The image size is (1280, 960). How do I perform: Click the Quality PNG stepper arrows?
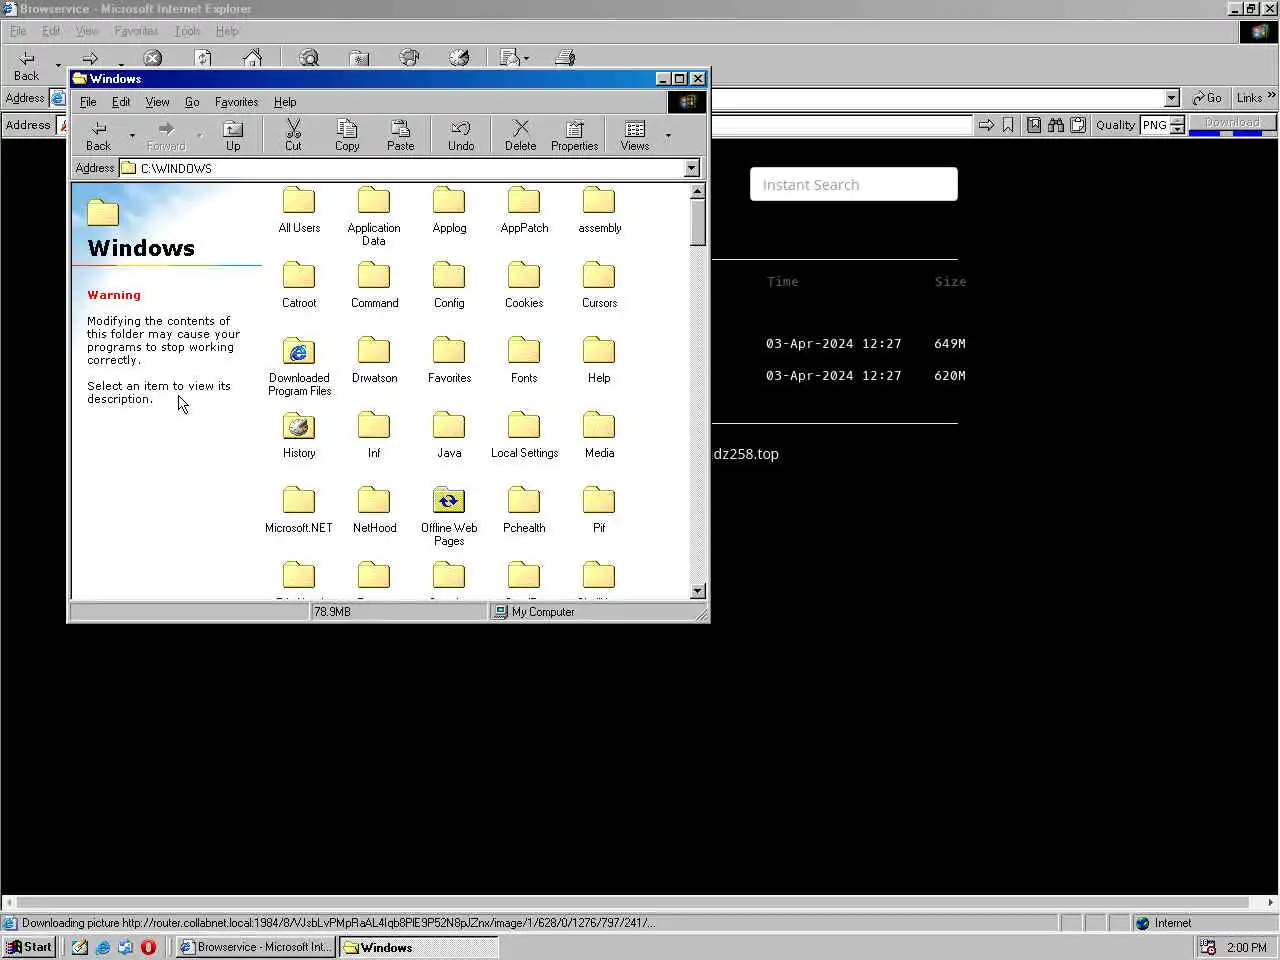[x=1177, y=125]
